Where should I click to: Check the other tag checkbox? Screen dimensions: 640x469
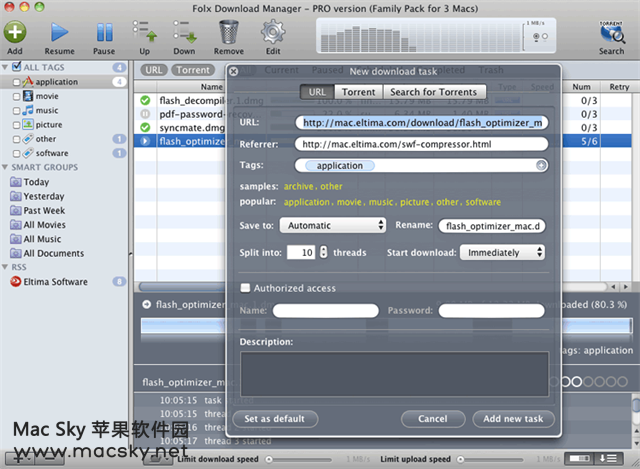pyautogui.click(x=16, y=140)
